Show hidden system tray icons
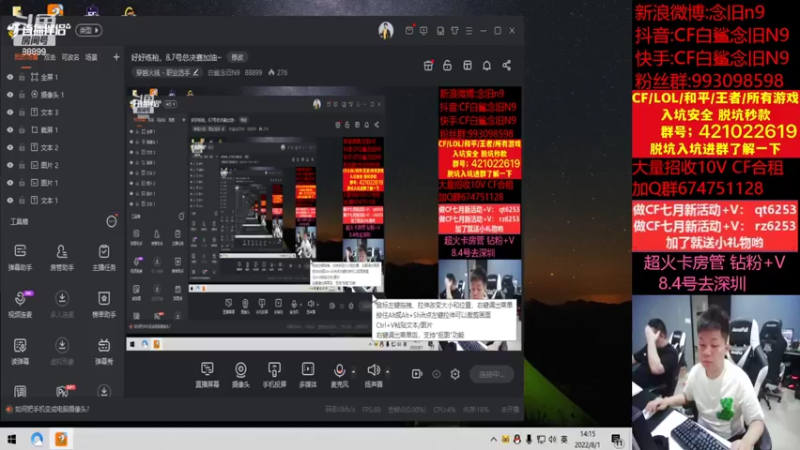 click(x=493, y=439)
